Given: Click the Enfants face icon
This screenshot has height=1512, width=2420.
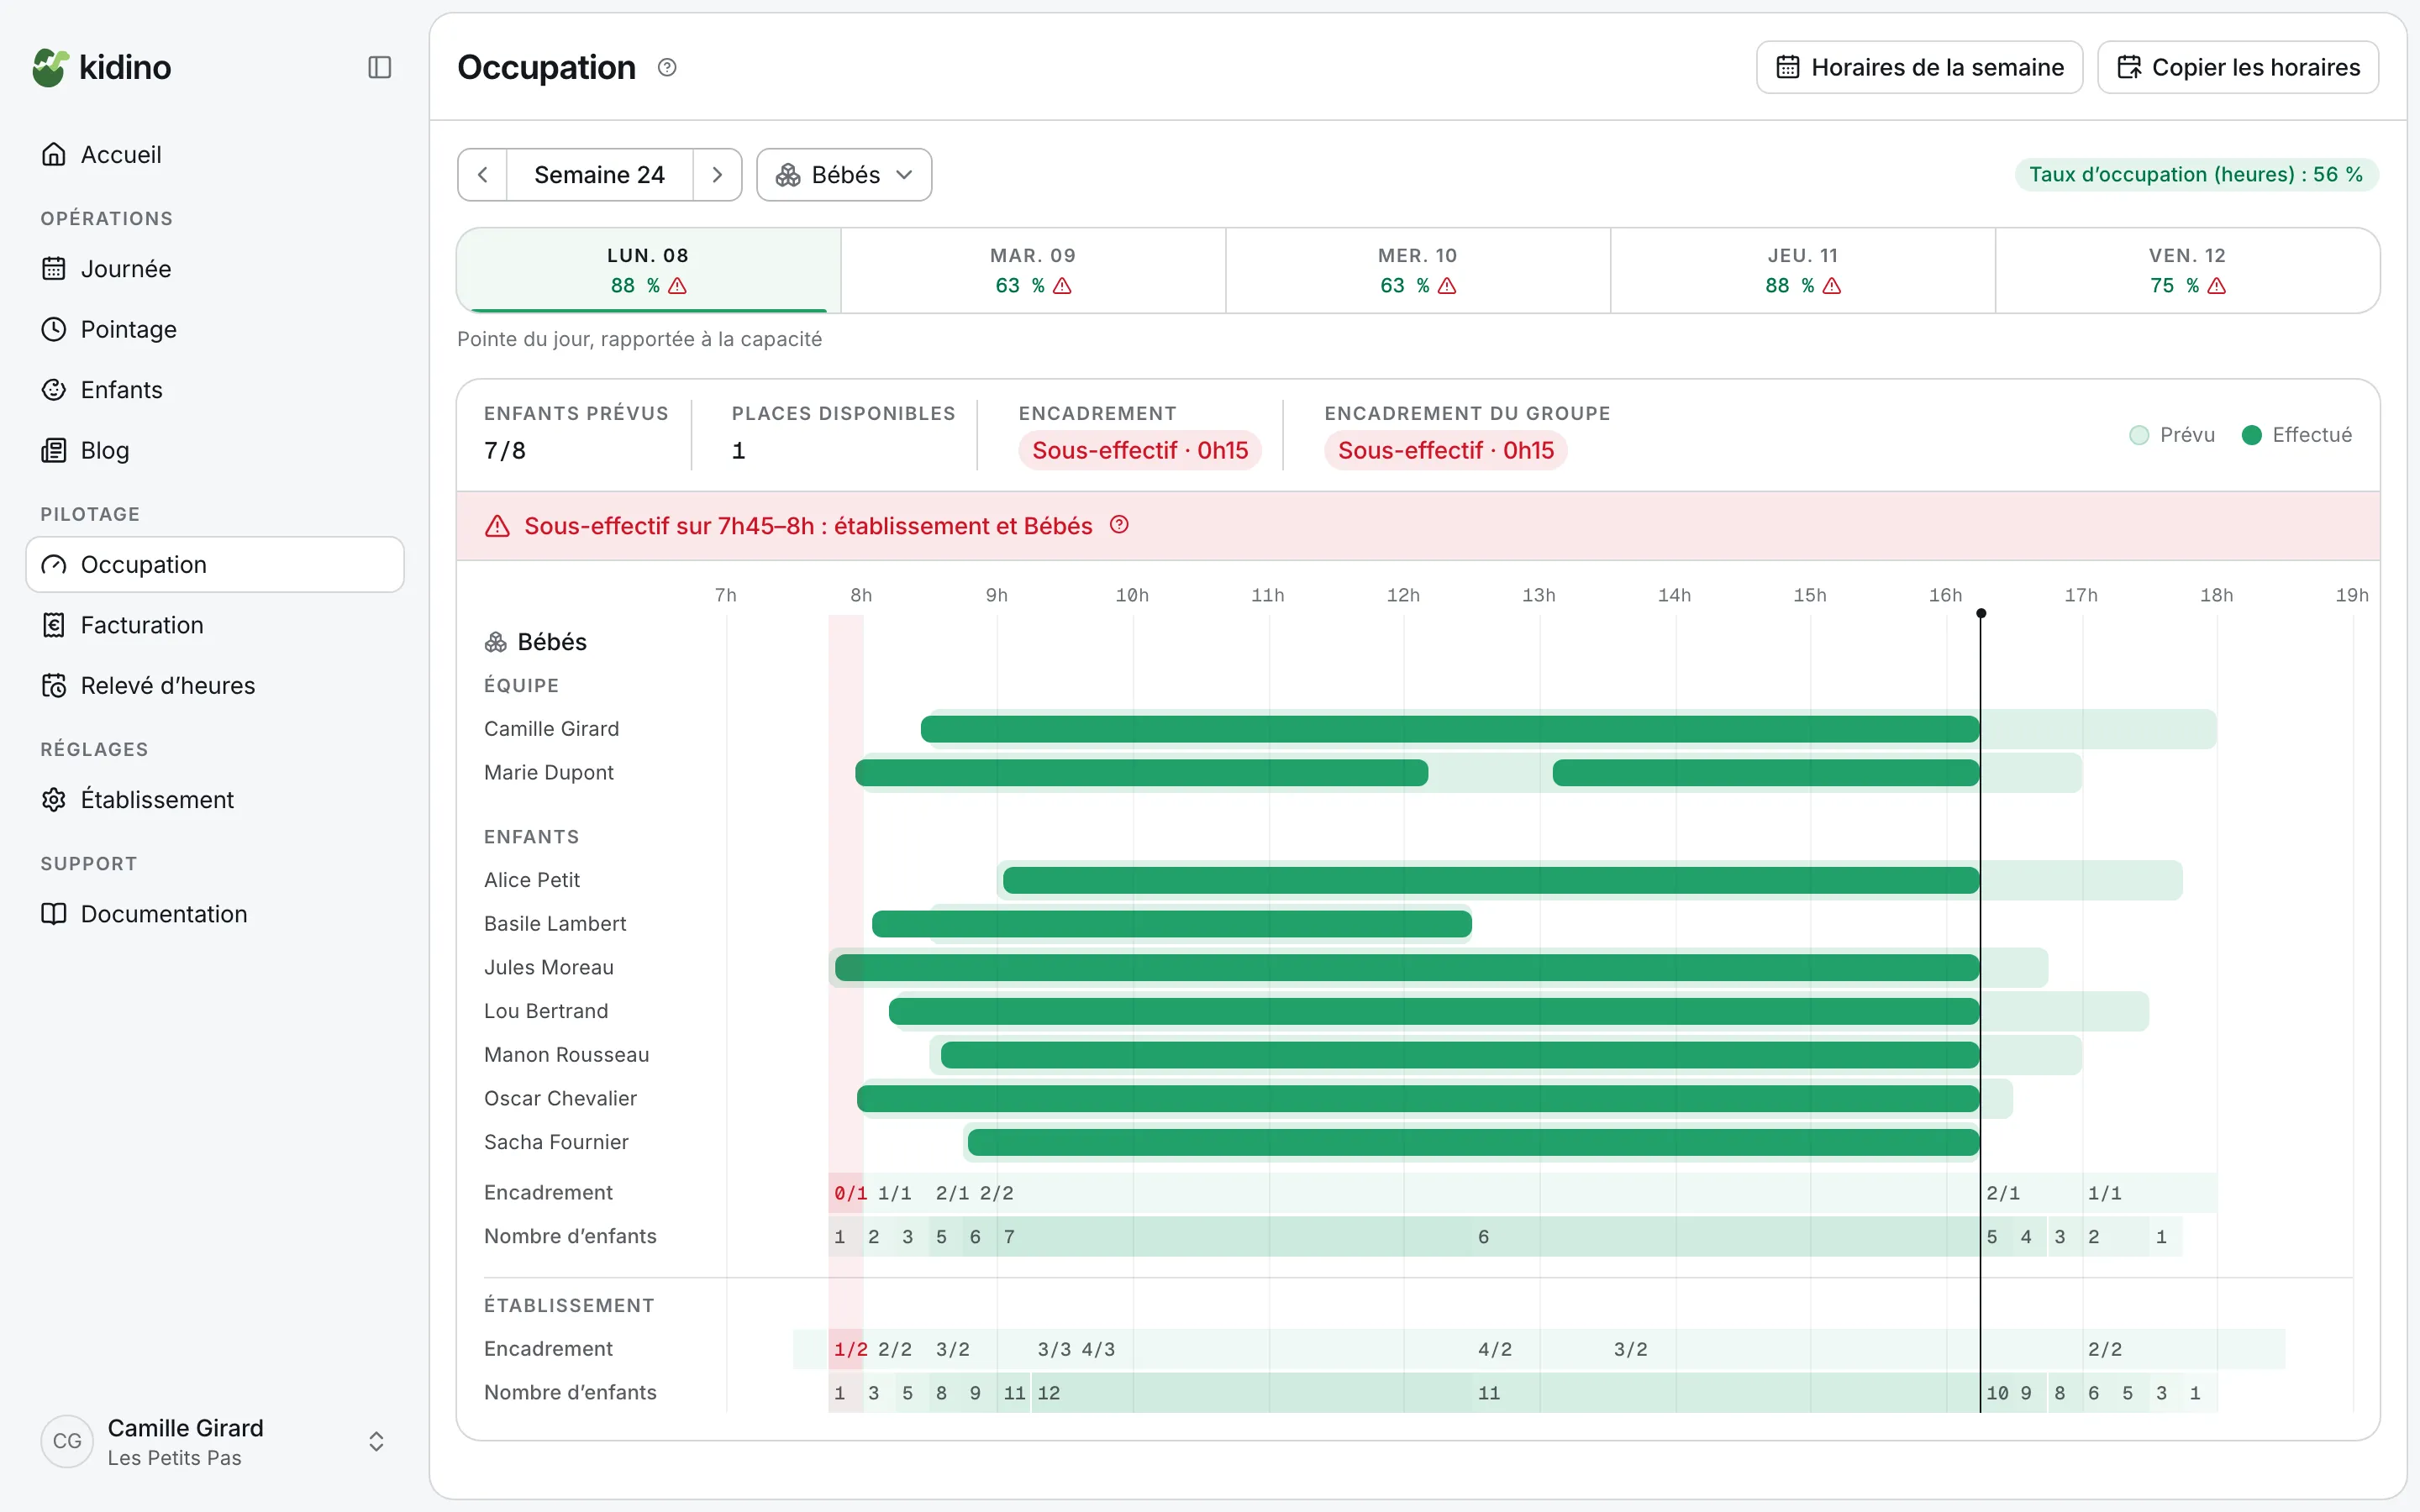Looking at the screenshot, I should click(x=54, y=390).
